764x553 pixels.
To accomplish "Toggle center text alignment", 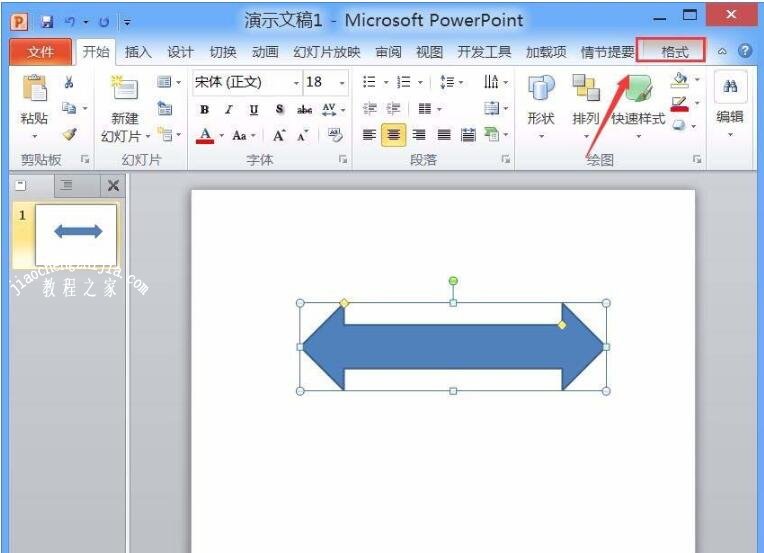I will coord(394,135).
